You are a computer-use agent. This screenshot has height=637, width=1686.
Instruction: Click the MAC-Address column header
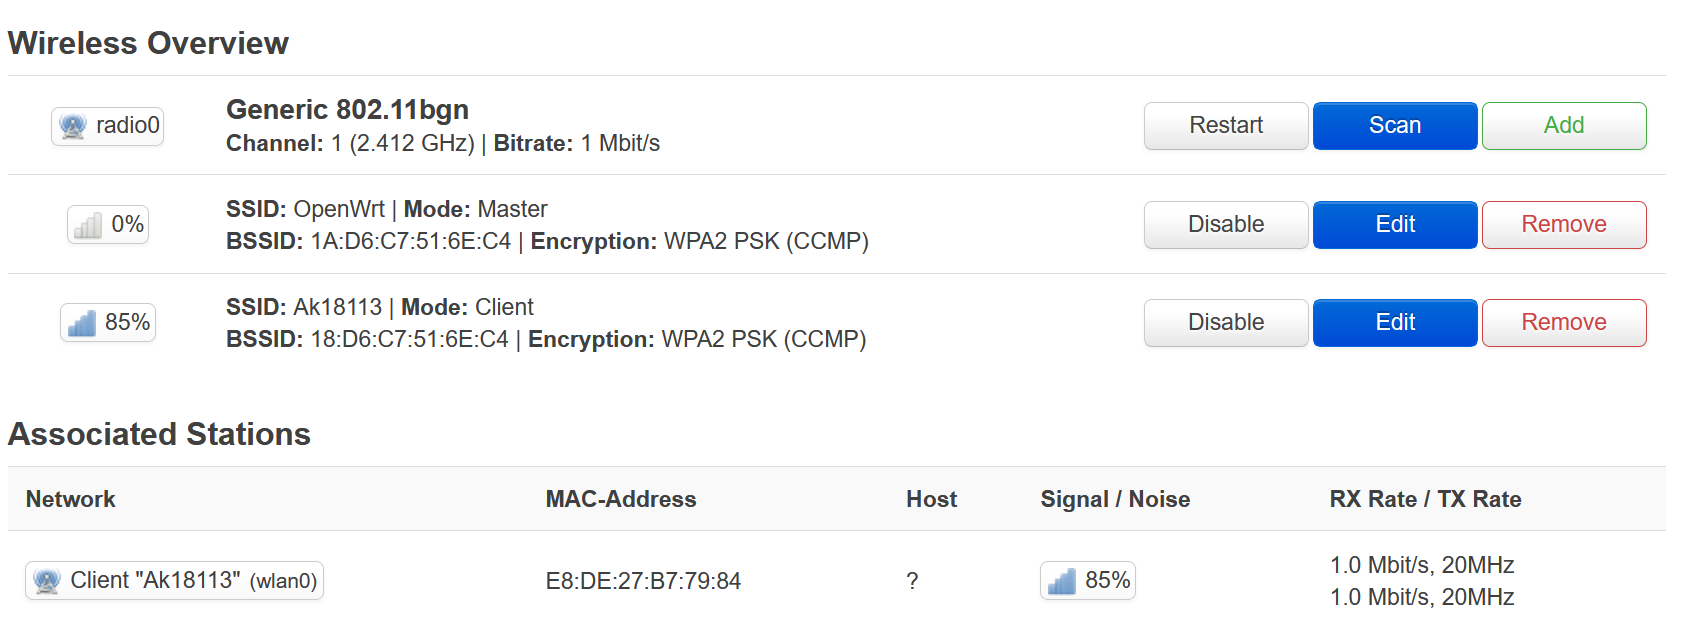point(621,499)
